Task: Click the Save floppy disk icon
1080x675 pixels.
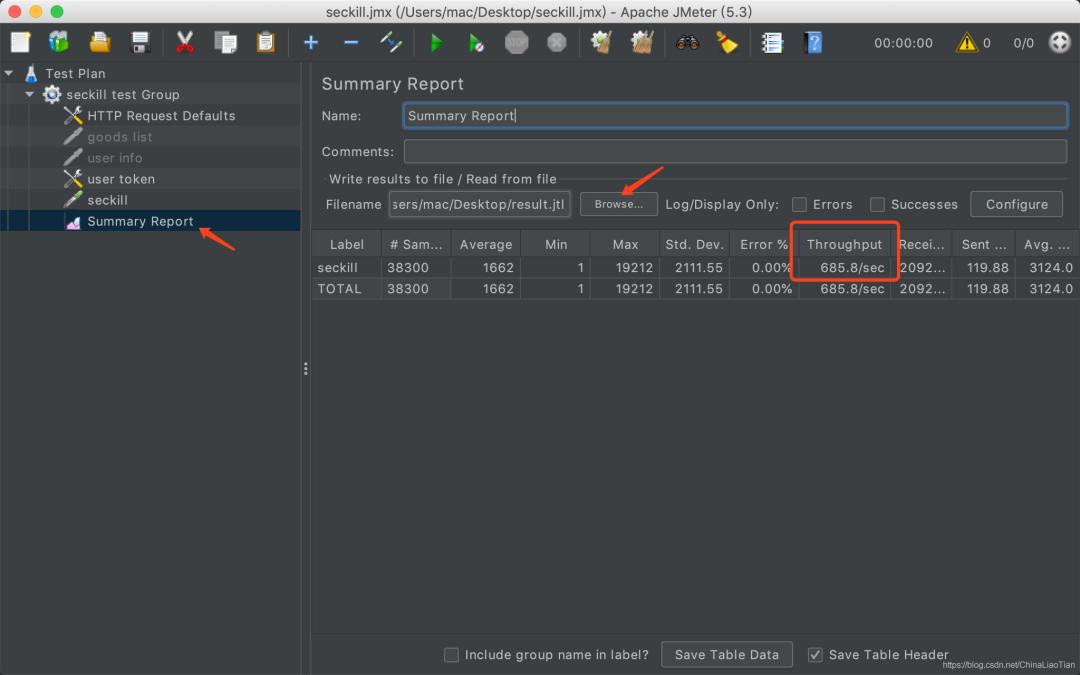Action: 141,43
